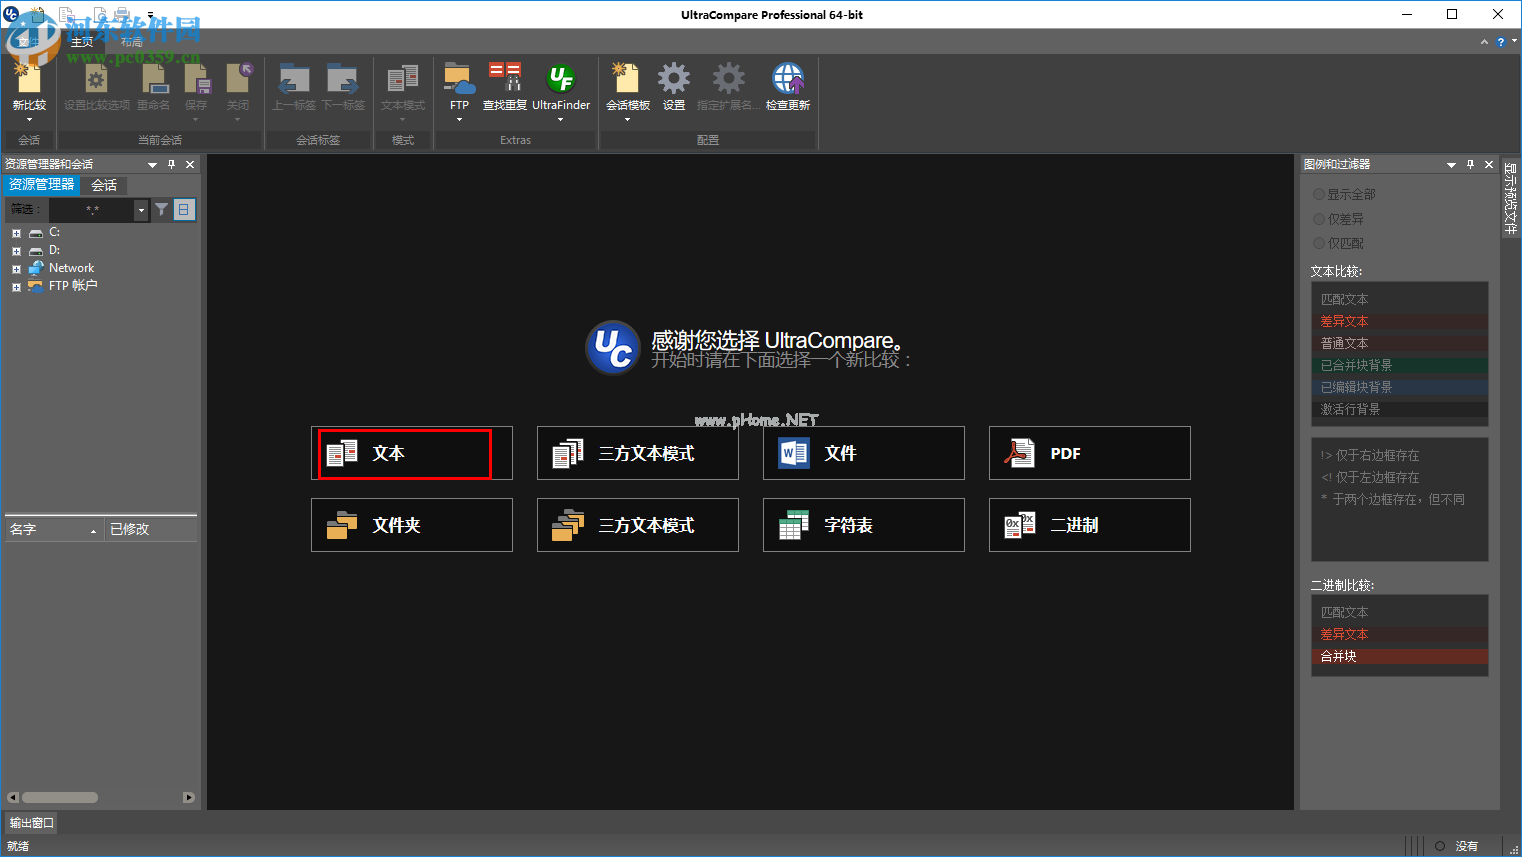Open the *.* filter dropdown

click(x=141, y=210)
